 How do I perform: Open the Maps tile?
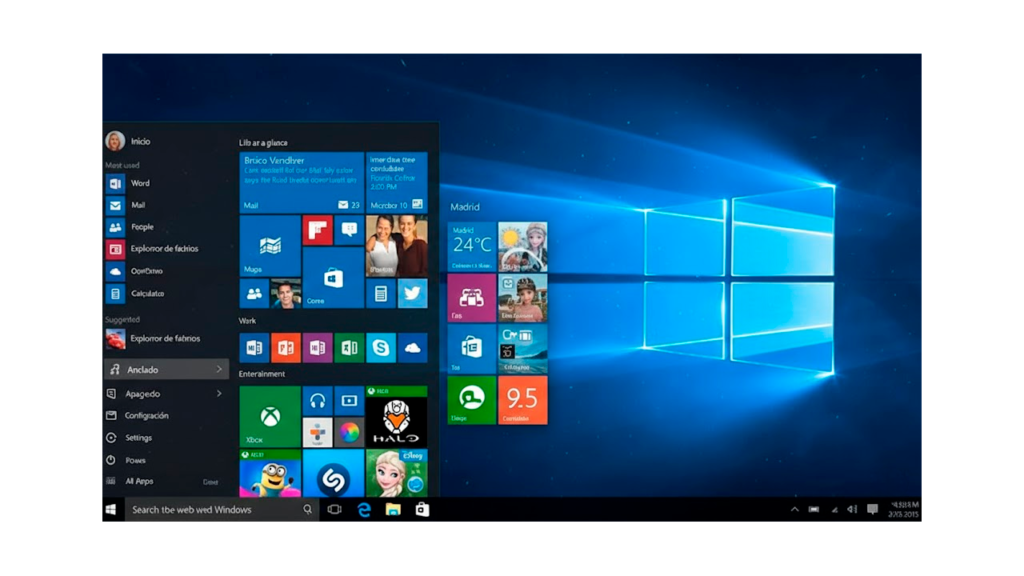coord(268,244)
